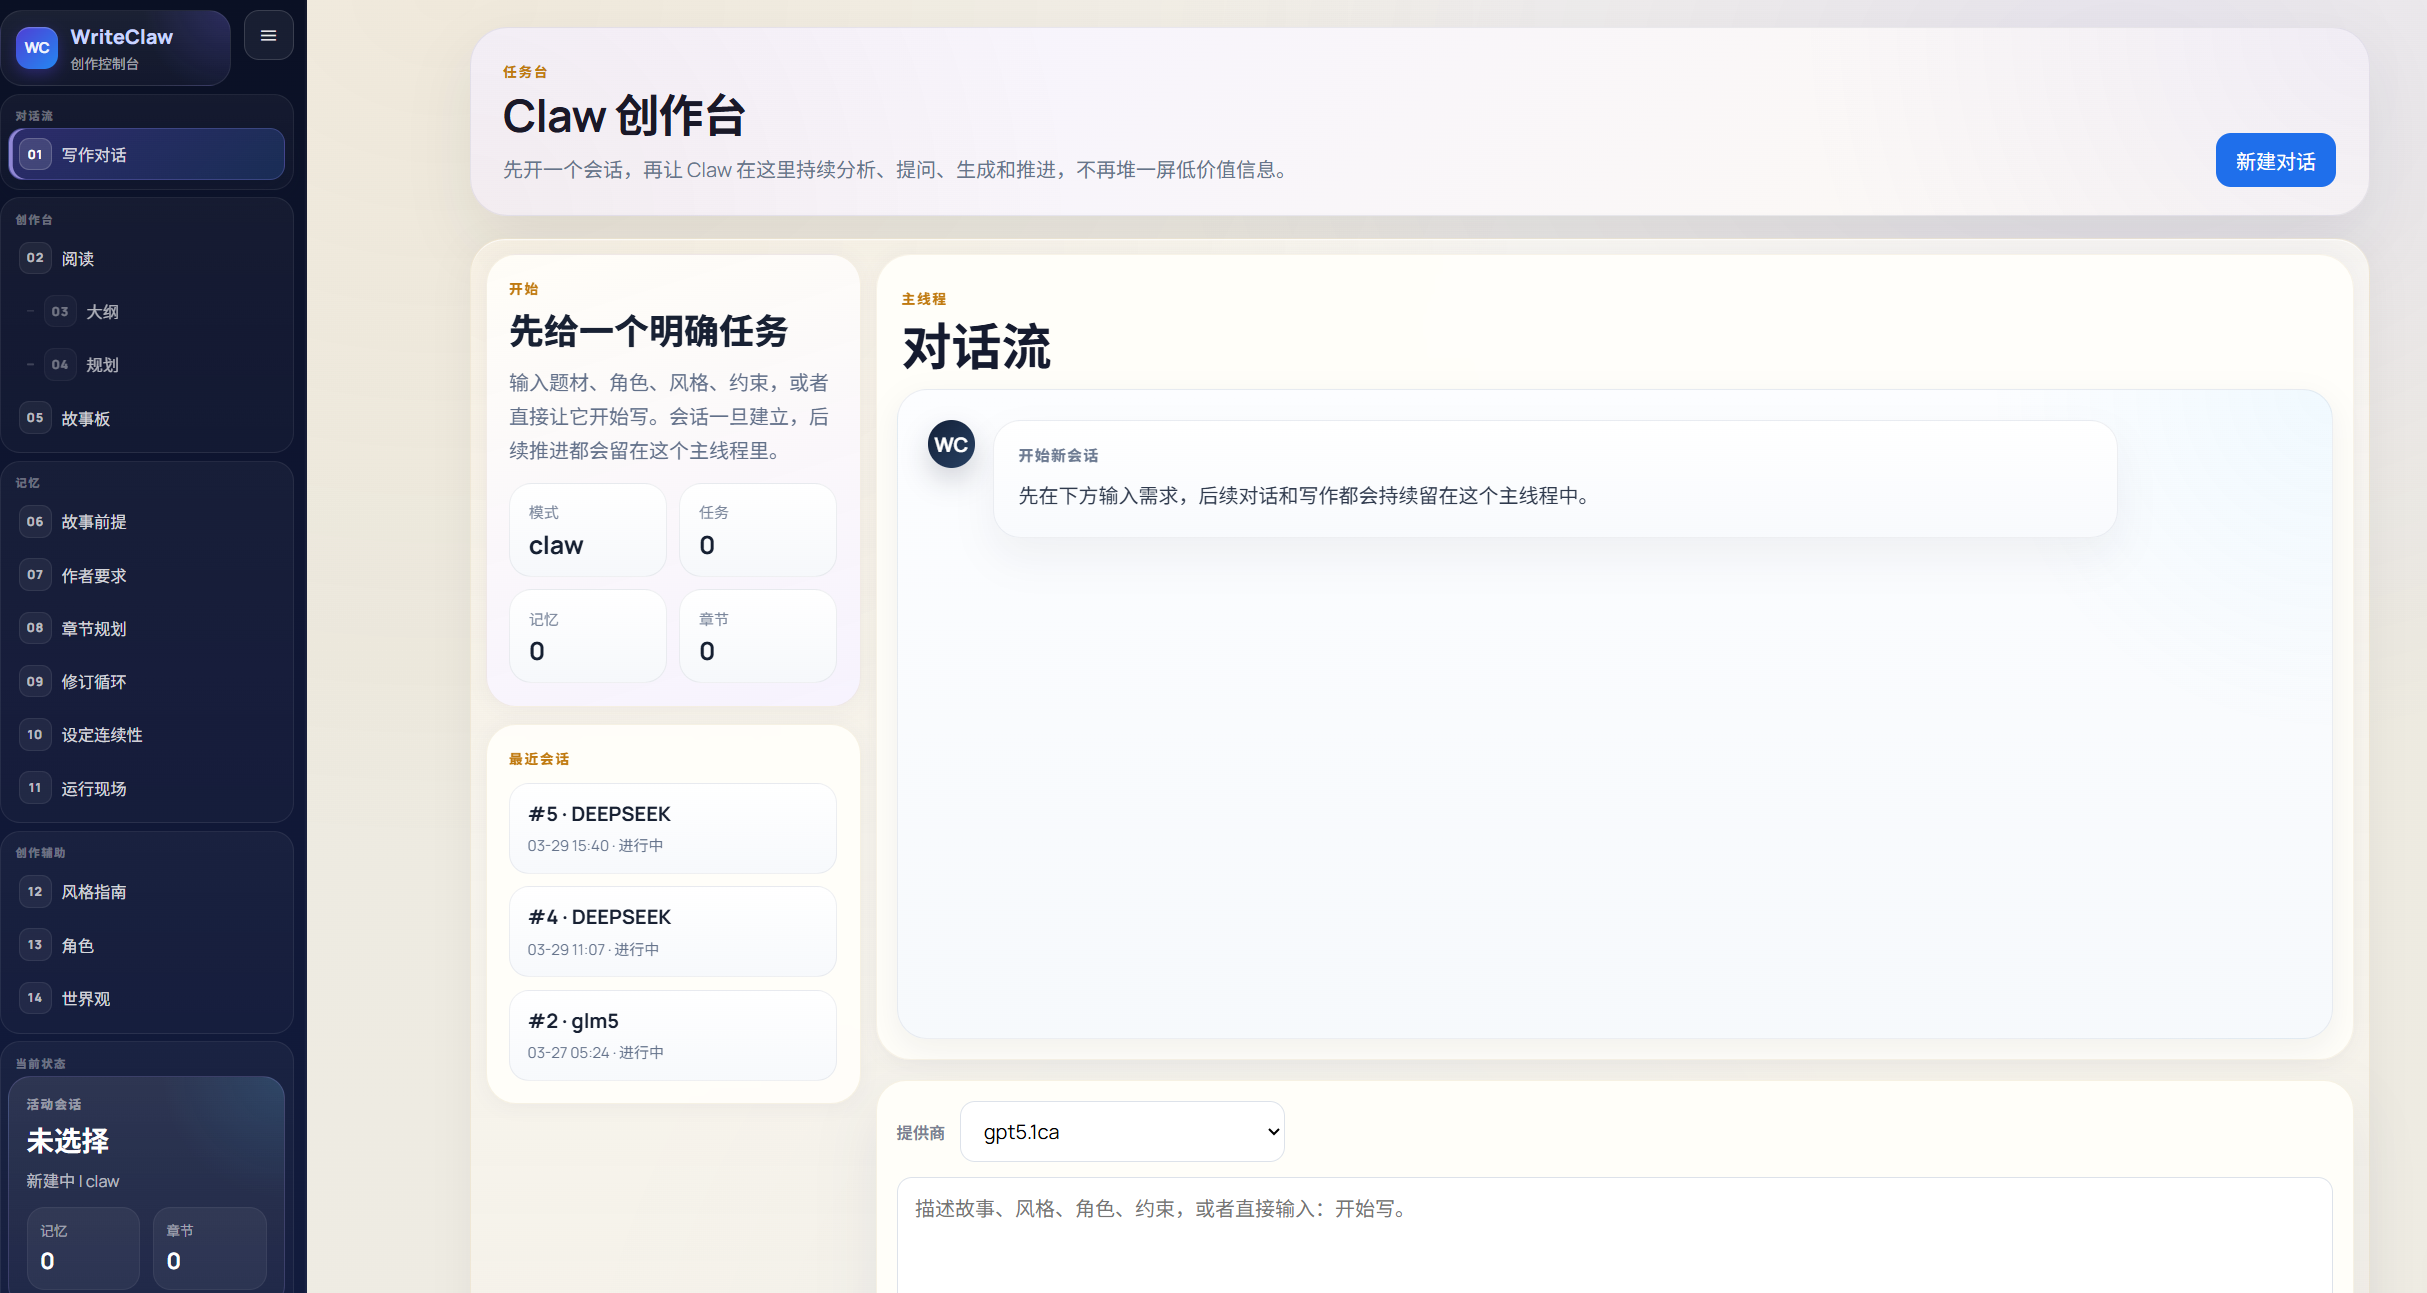Click the 新建对话 button

tap(2275, 159)
